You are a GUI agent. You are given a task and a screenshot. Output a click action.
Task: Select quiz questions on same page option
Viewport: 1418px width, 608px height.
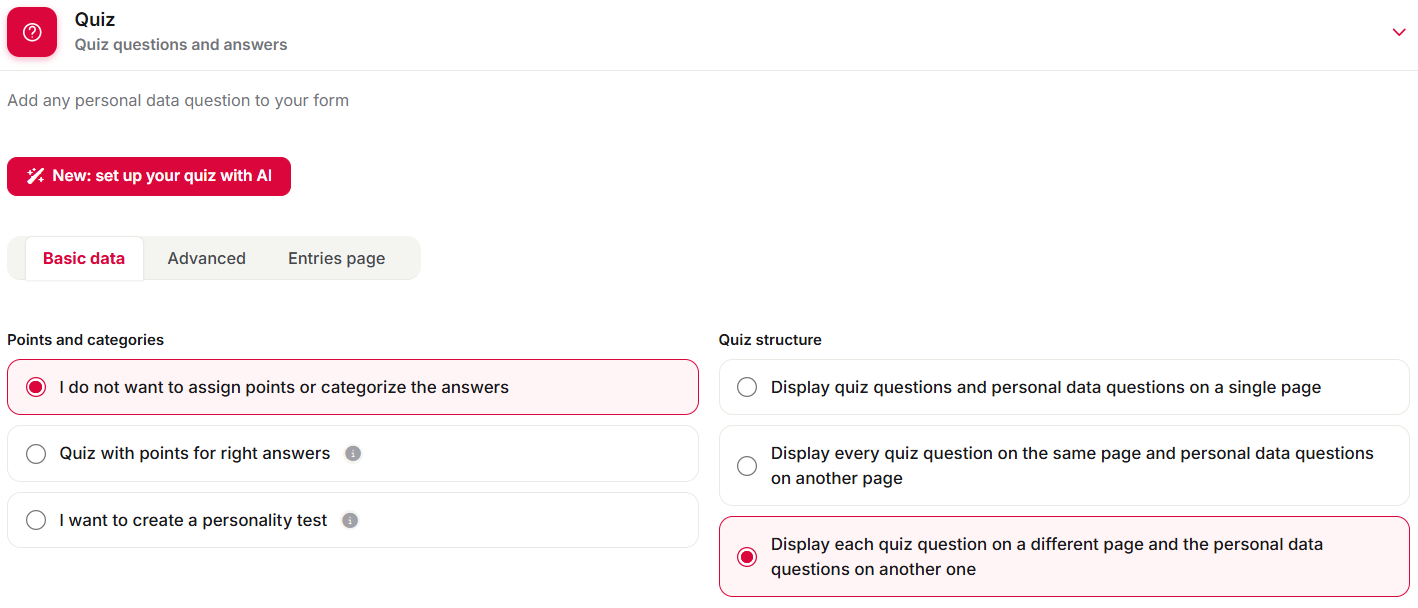pyautogui.click(x=1064, y=466)
